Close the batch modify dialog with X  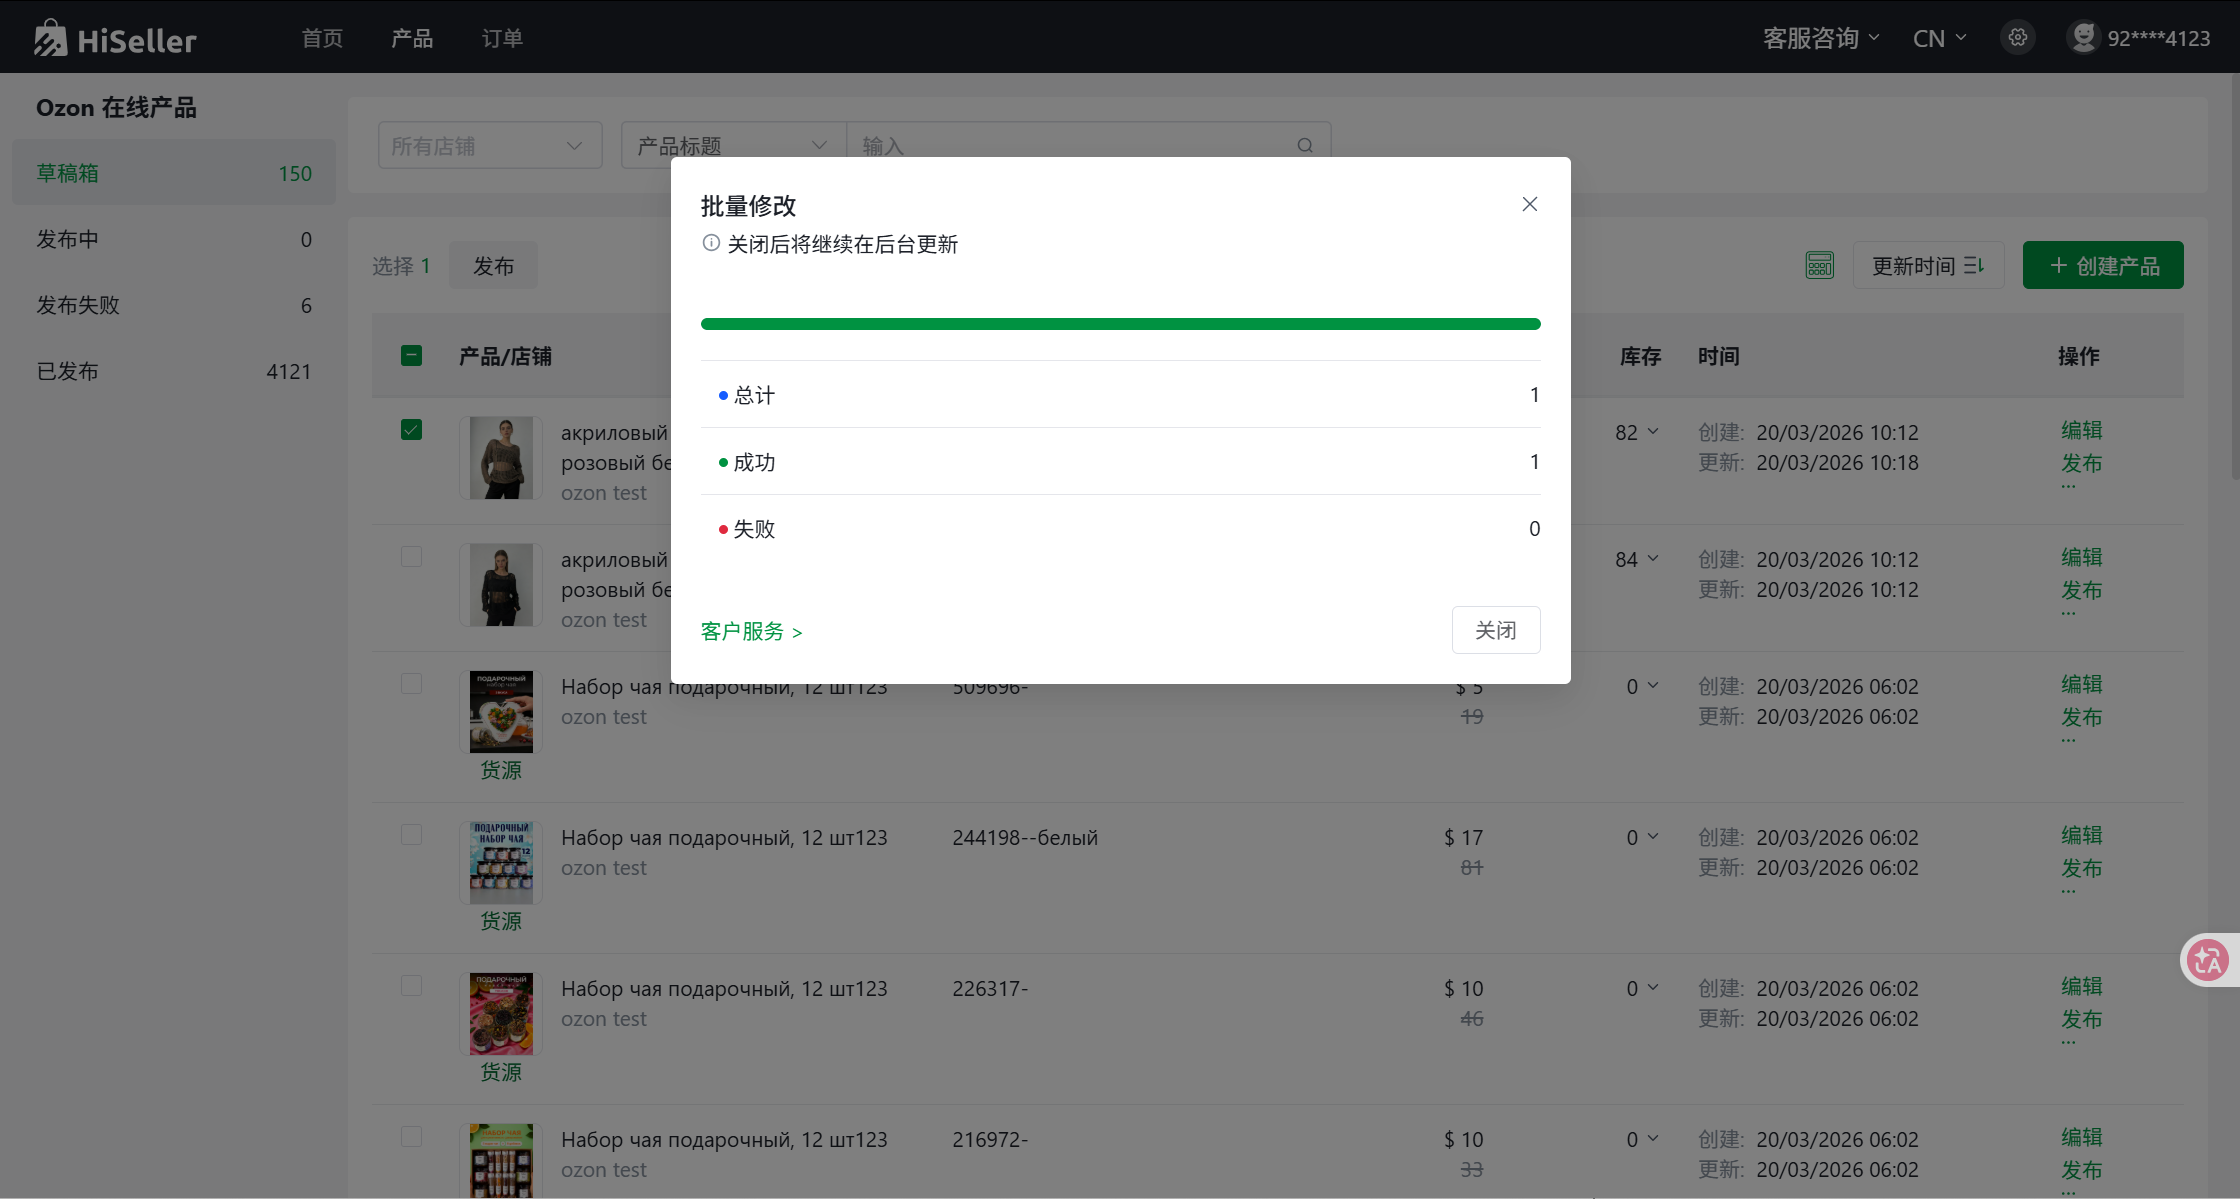tap(1529, 204)
